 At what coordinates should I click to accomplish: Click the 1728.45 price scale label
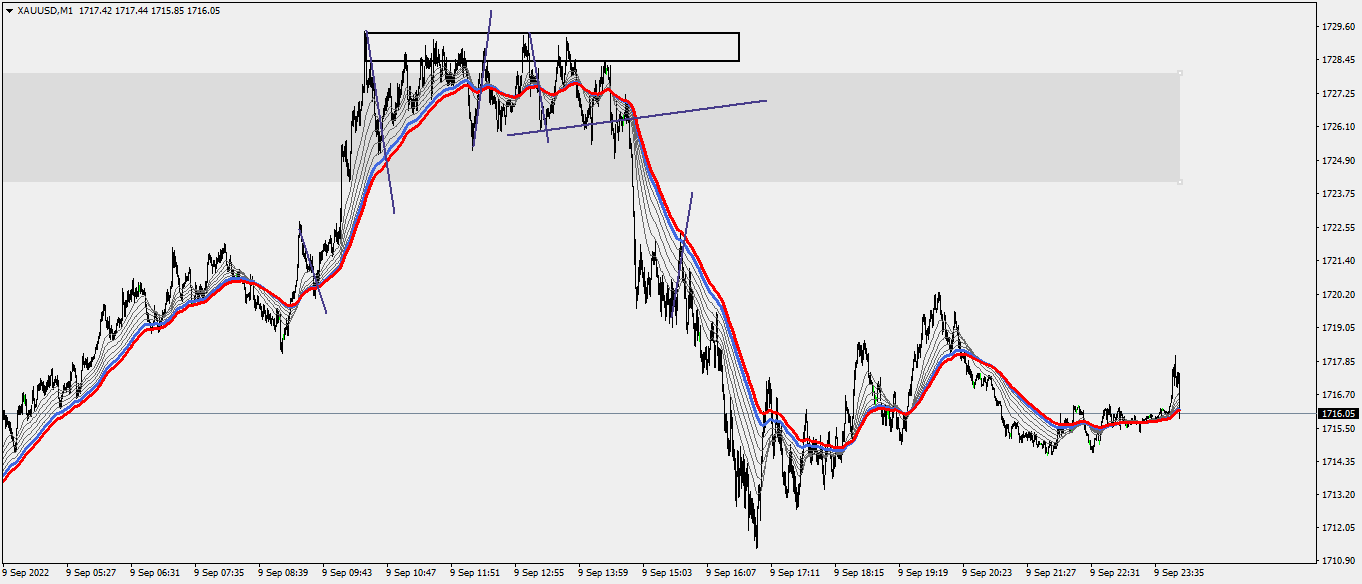pyautogui.click(x=1337, y=60)
